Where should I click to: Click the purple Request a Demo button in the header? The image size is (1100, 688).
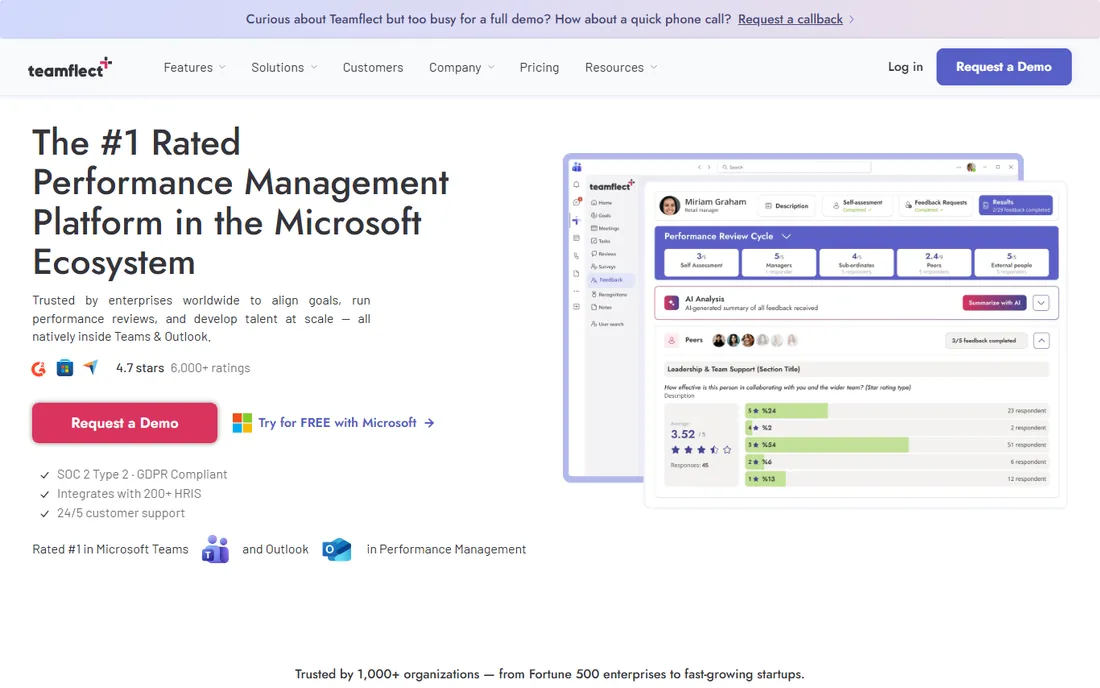click(x=1003, y=67)
